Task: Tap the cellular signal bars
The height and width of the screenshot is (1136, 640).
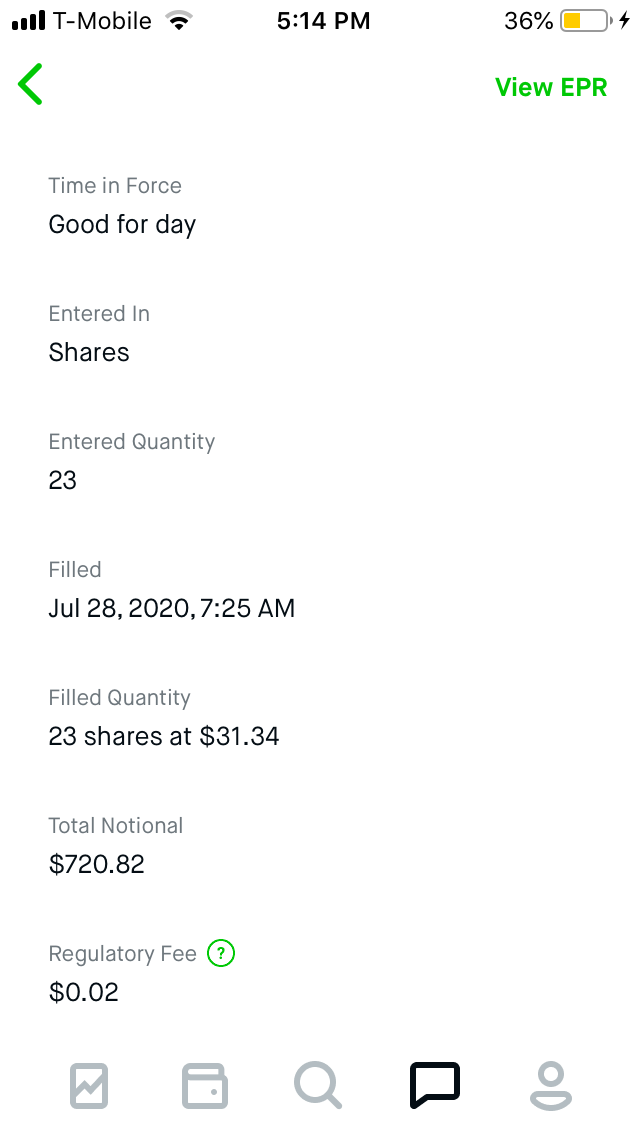Action: coord(29,21)
